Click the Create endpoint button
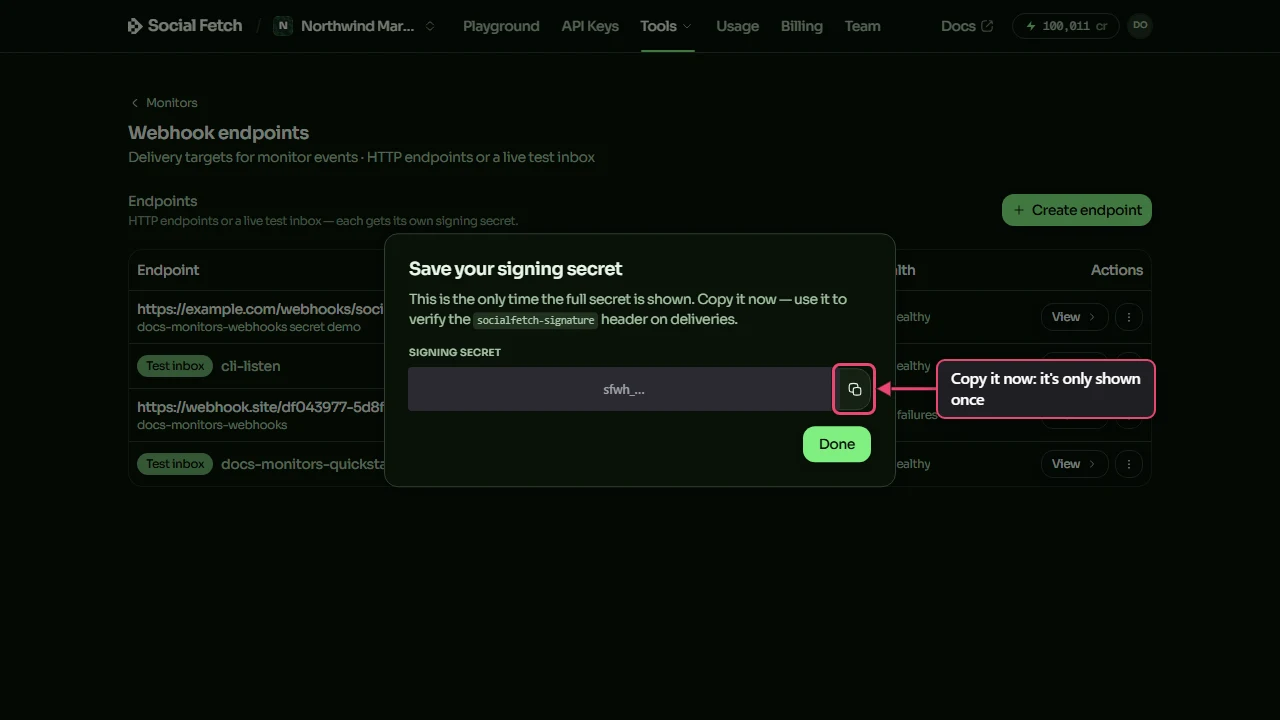The width and height of the screenshot is (1280, 720). coord(1077,210)
